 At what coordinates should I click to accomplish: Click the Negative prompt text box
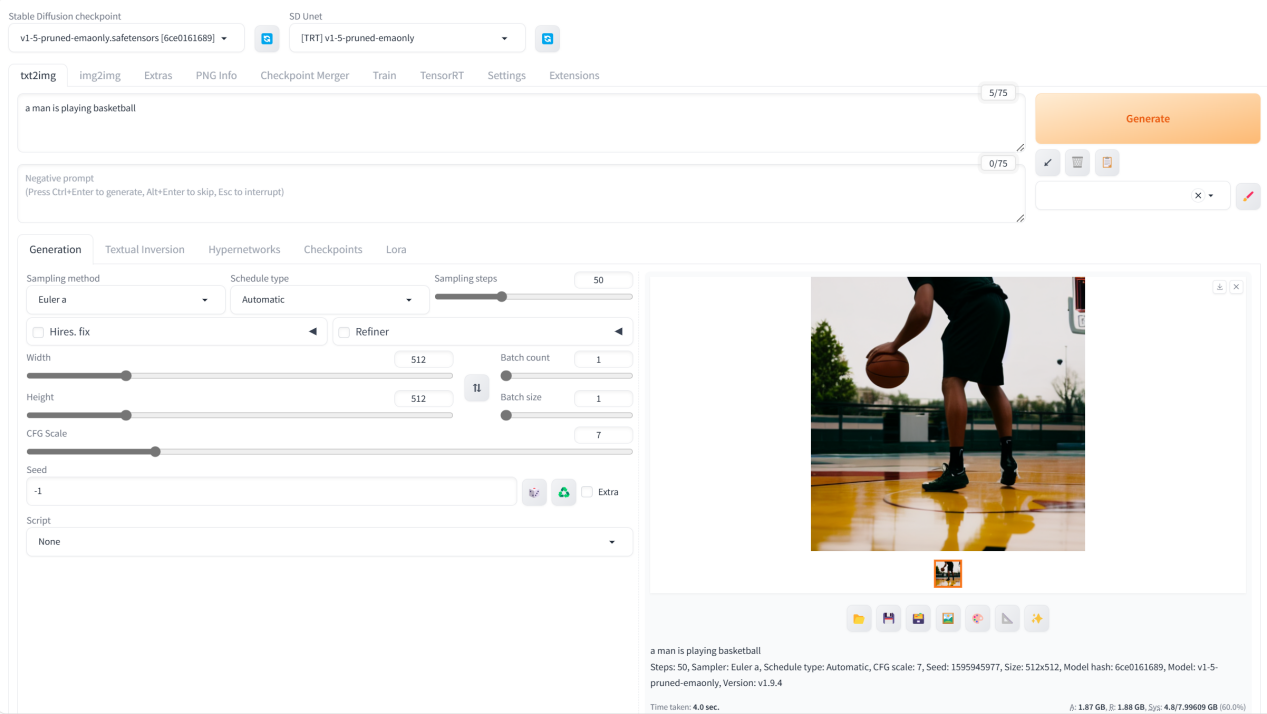coord(521,194)
